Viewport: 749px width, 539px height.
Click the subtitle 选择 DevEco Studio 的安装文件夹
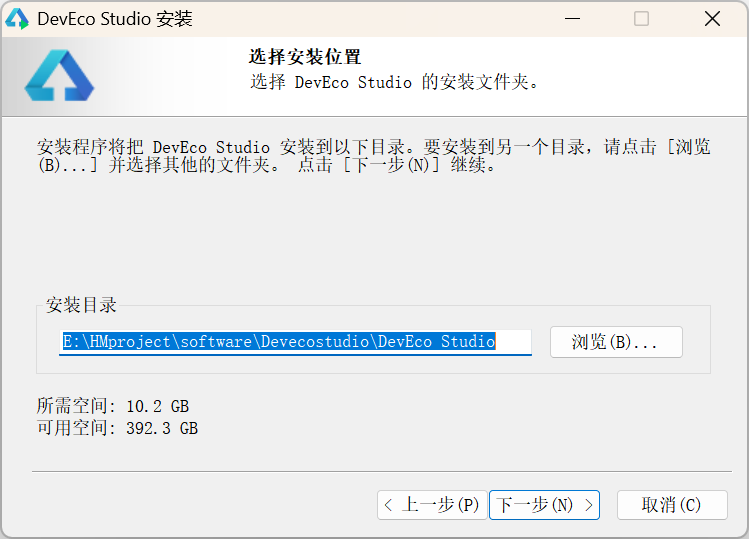click(395, 82)
